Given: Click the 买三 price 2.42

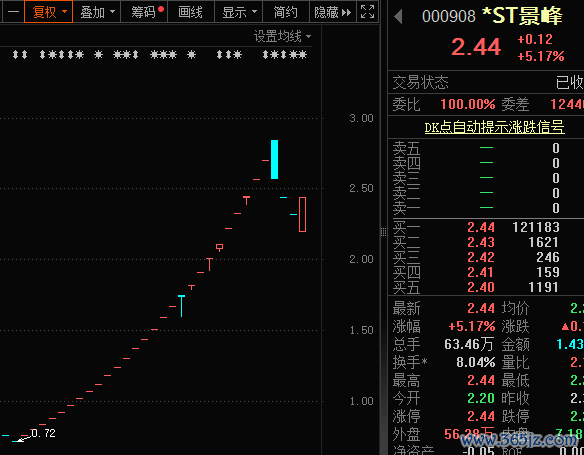Looking at the screenshot, I should 481,257.
